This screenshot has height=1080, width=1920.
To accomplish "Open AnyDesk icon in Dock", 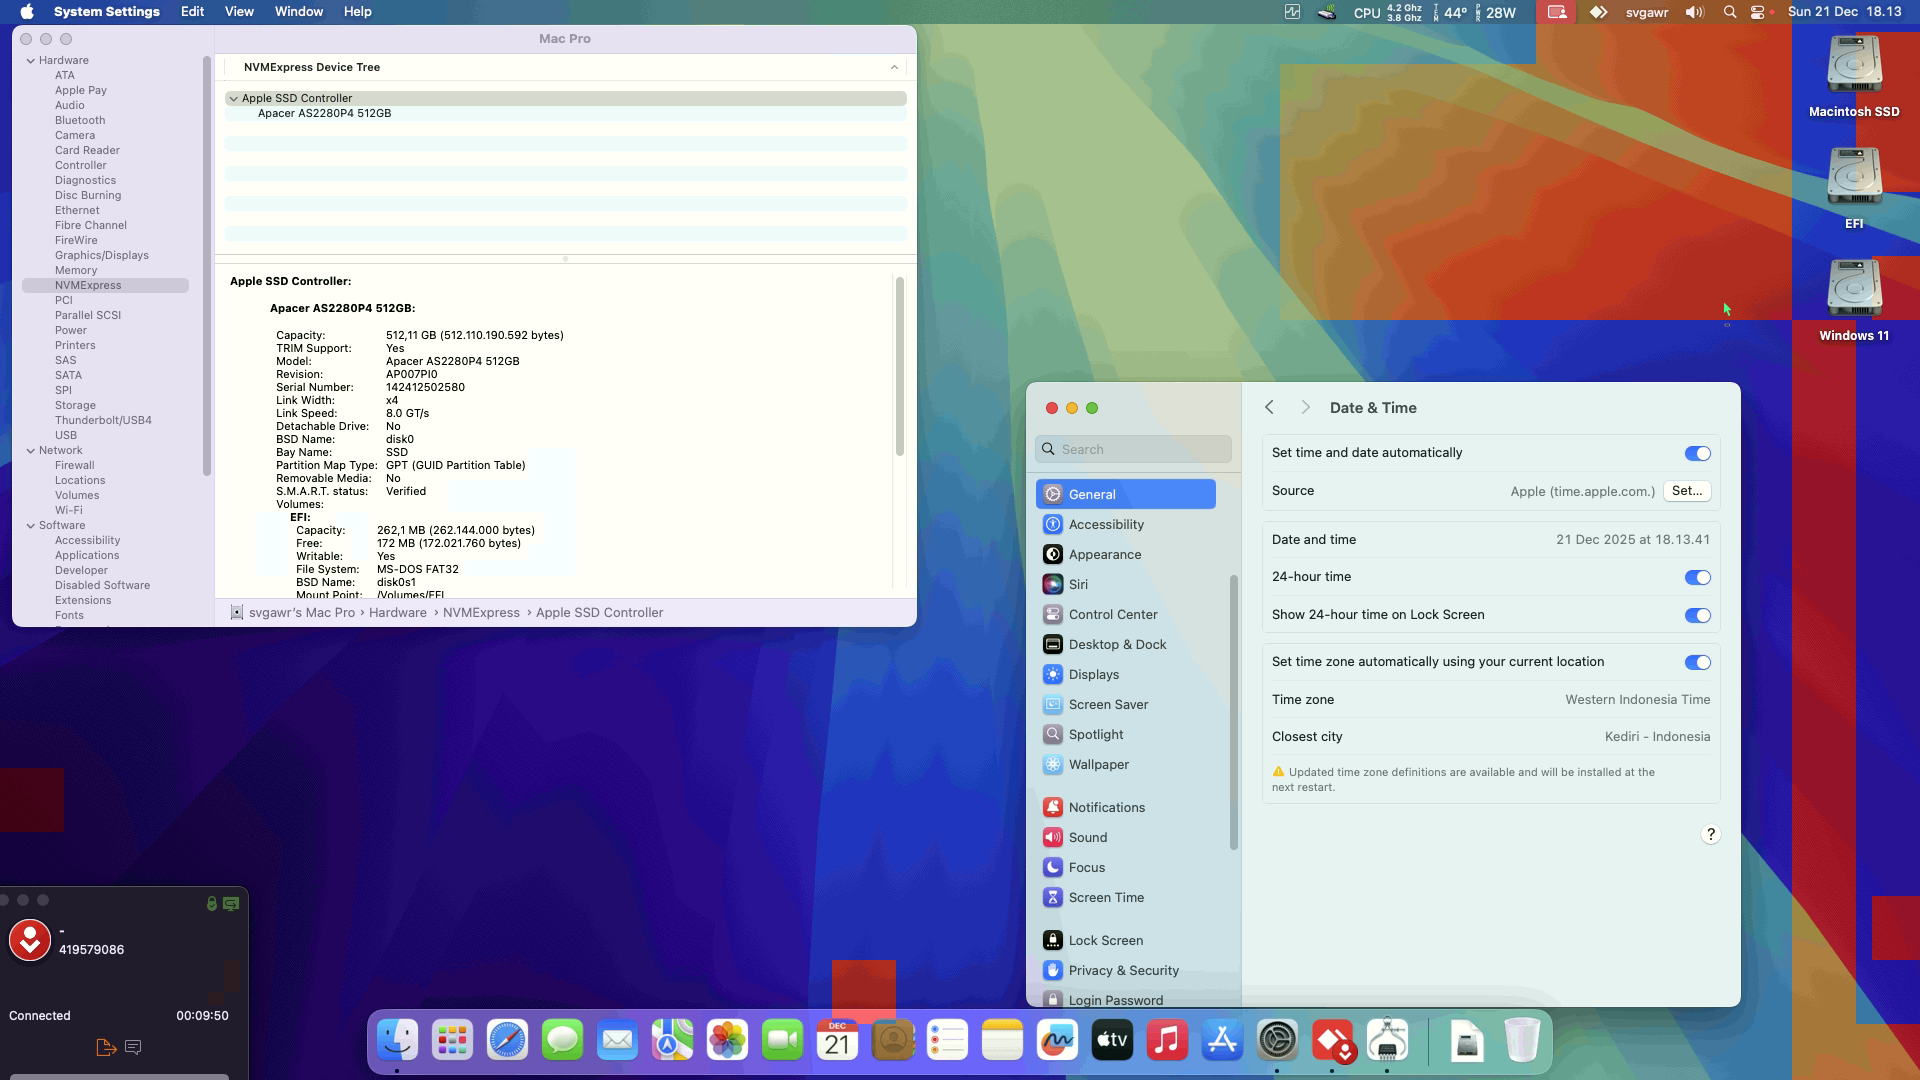I will (x=1332, y=1041).
